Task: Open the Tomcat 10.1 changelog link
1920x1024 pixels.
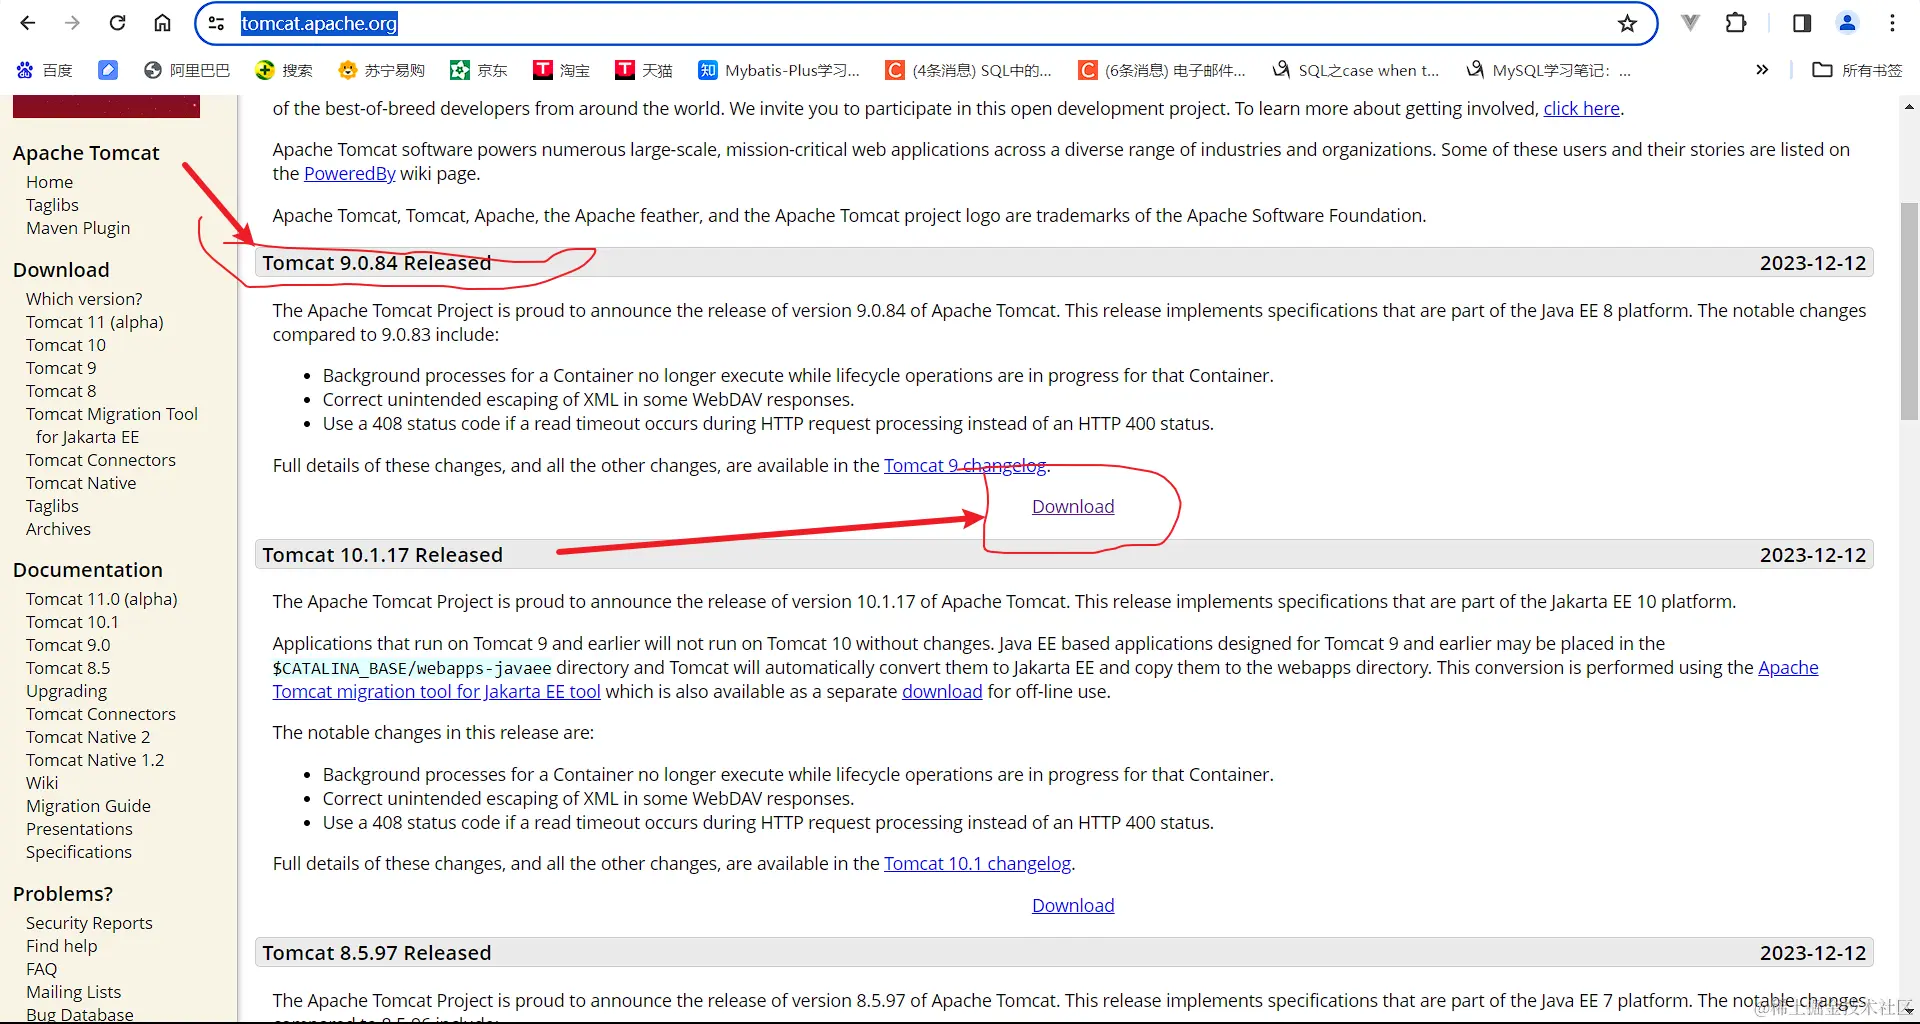Action: (x=977, y=863)
